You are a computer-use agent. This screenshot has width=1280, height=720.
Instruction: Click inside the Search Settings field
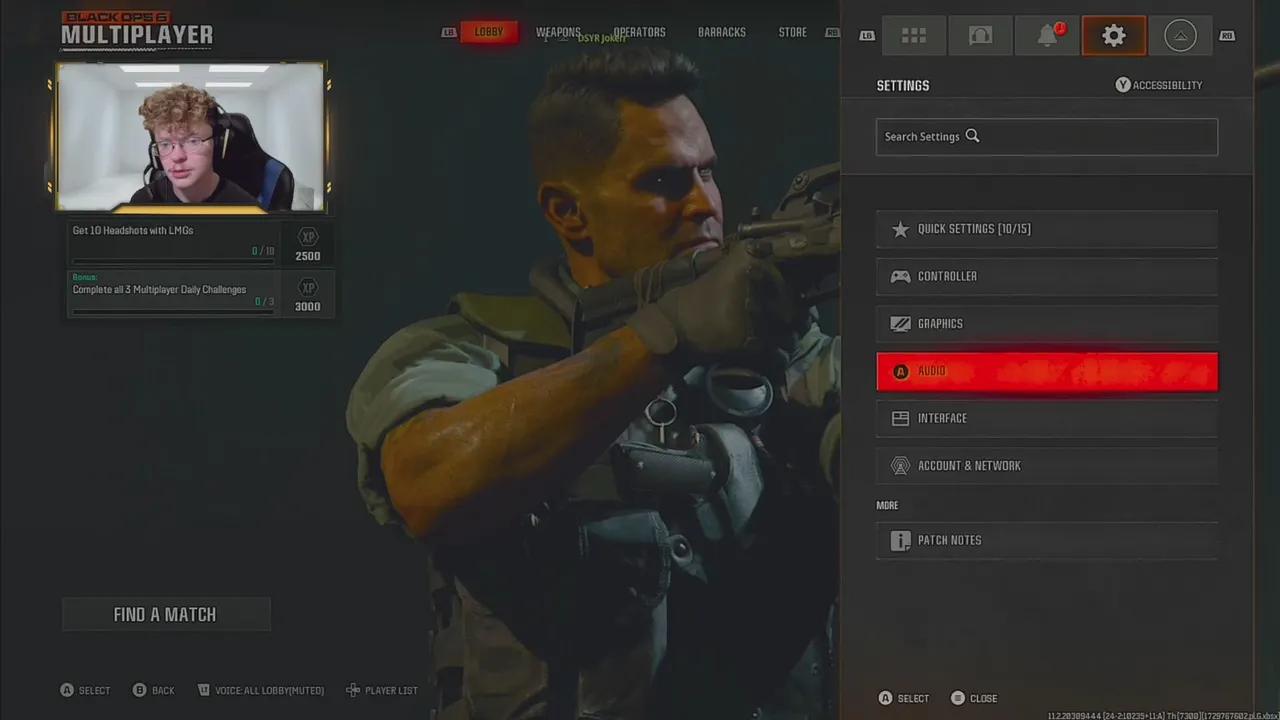1047,136
